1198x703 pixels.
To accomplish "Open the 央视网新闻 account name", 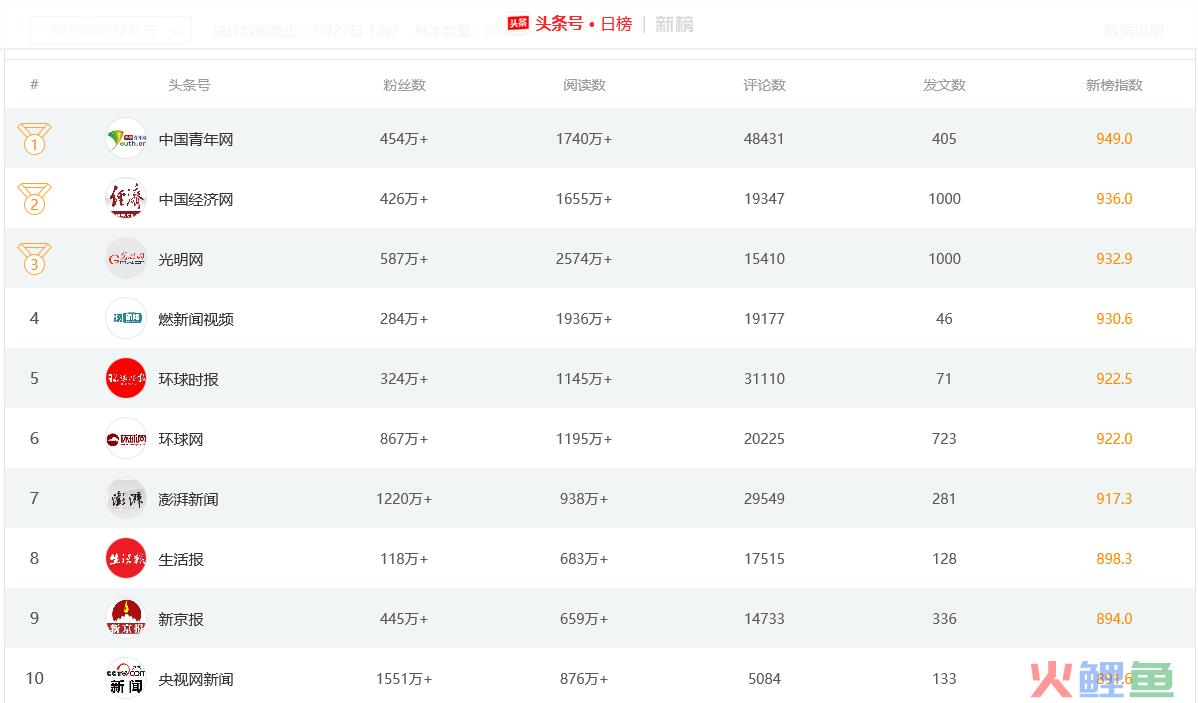I will coord(196,679).
